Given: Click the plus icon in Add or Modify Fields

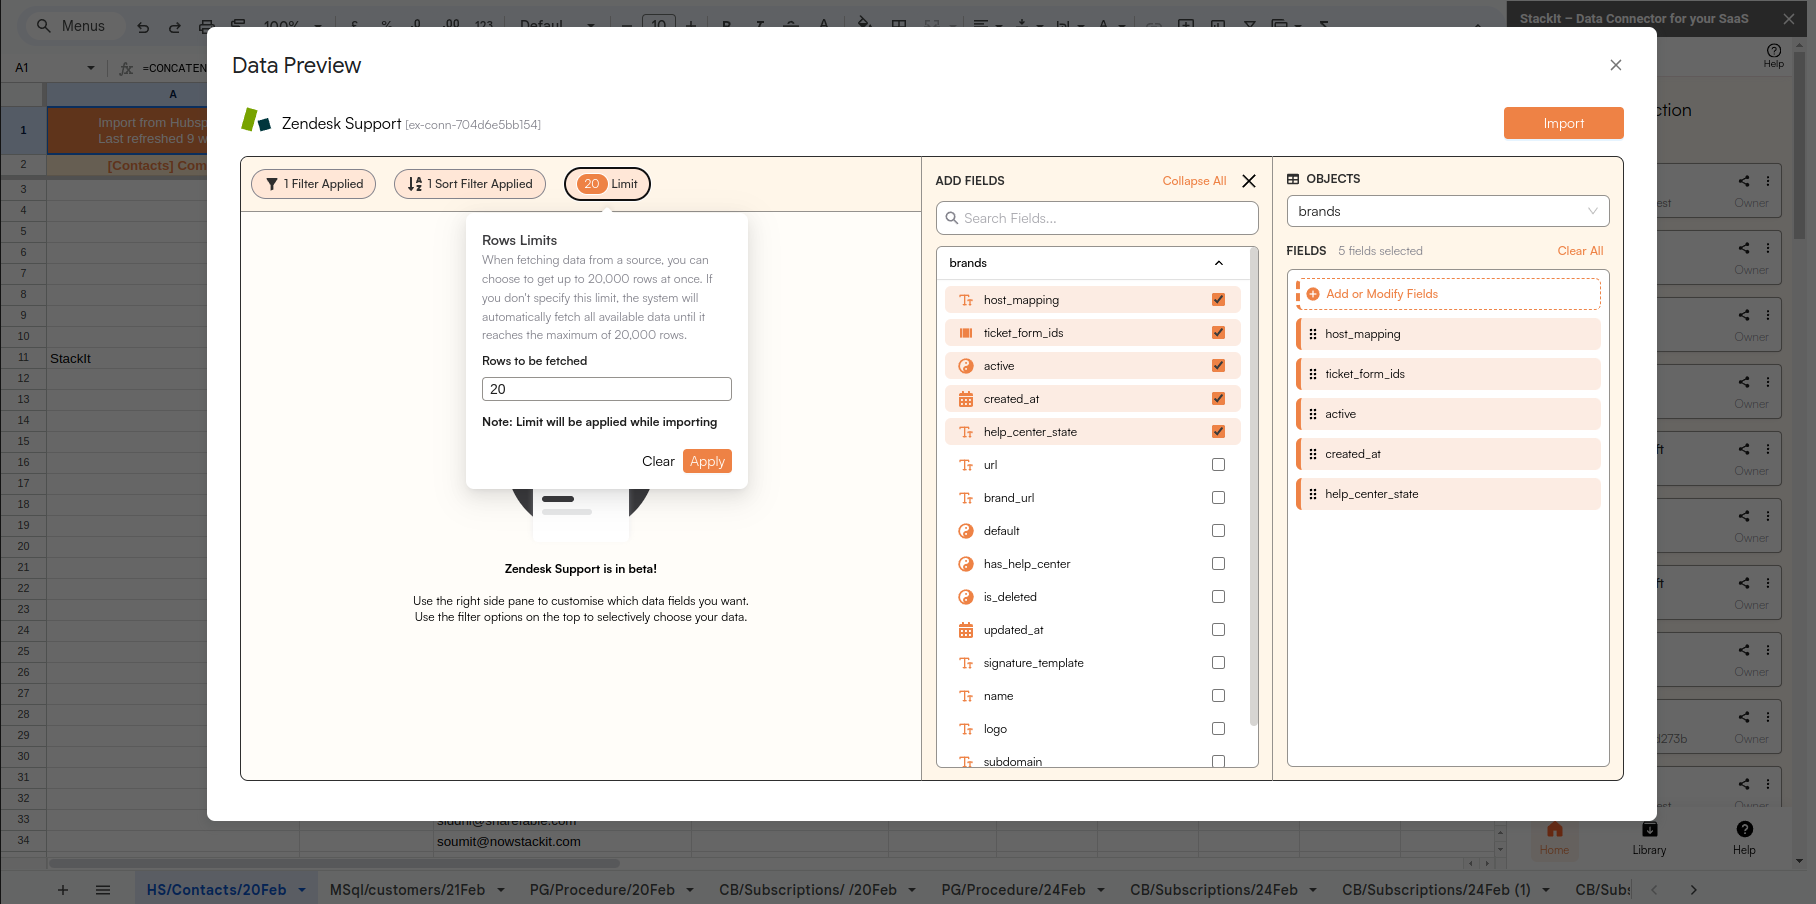Looking at the screenshot, I should 1313,294.
